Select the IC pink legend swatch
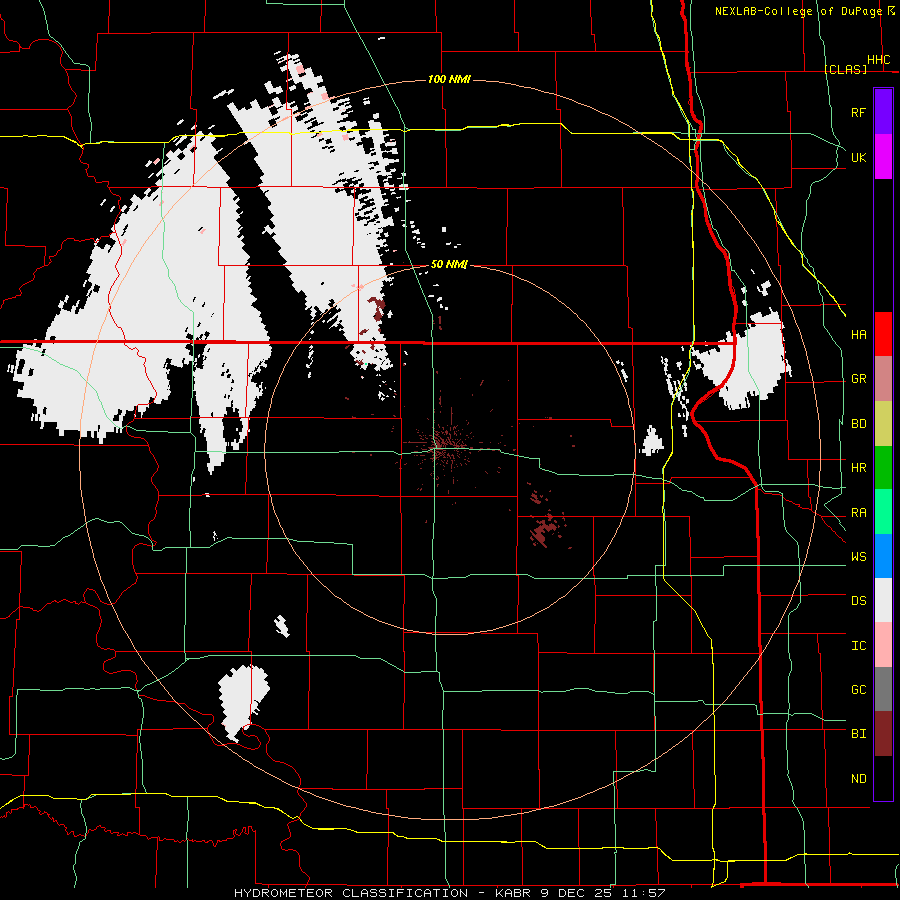The image size is (900, 900). tap(883, 645)
